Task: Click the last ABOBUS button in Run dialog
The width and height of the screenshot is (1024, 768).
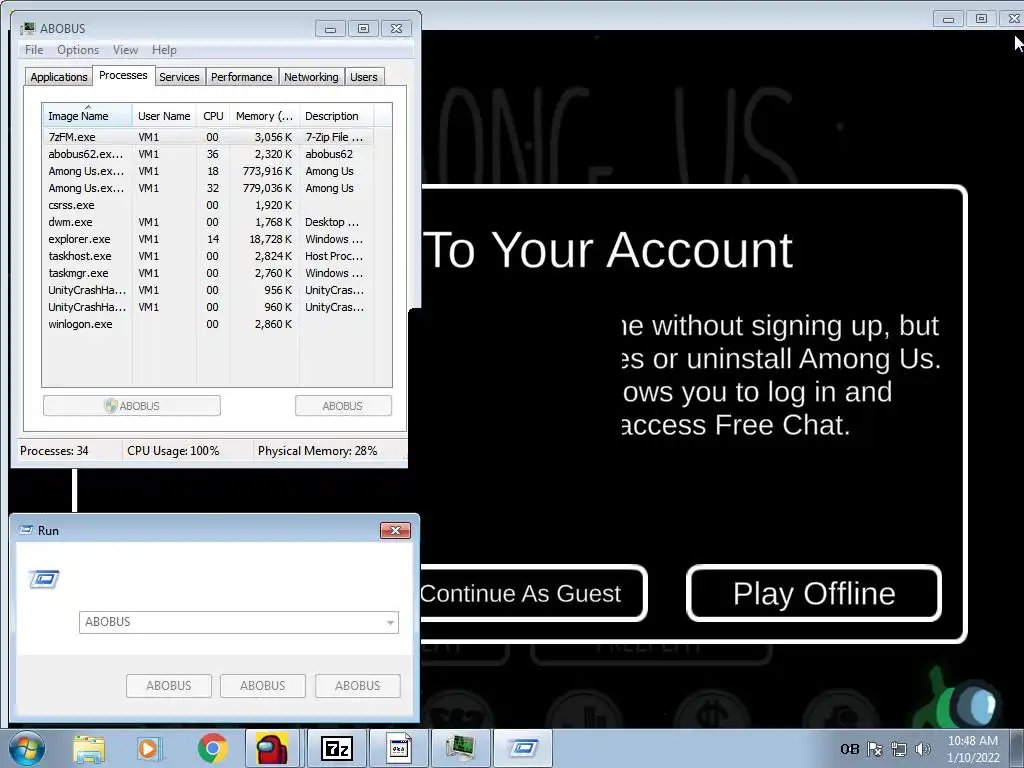Action: (x=357, y=686)
